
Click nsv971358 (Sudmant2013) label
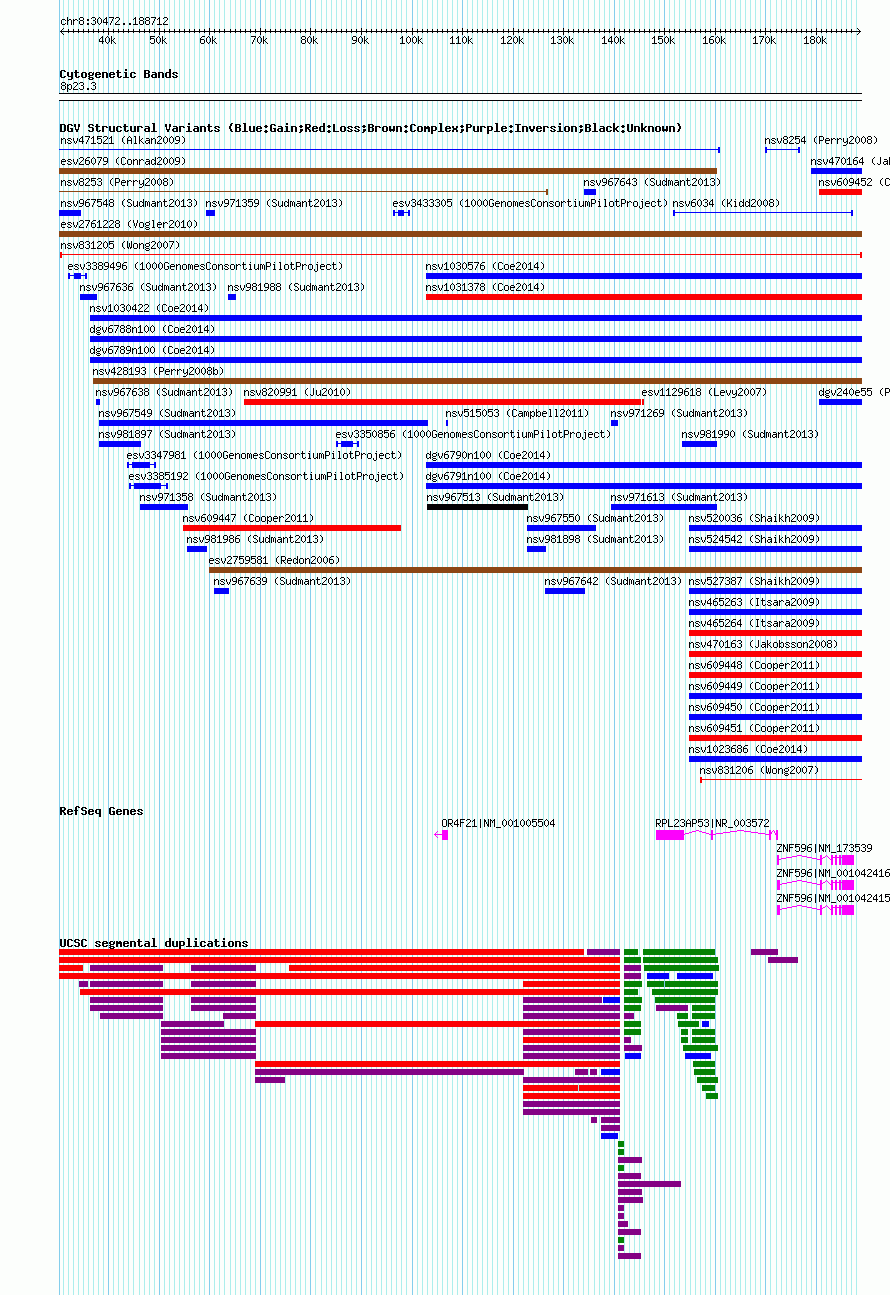(x=209, y=498)
